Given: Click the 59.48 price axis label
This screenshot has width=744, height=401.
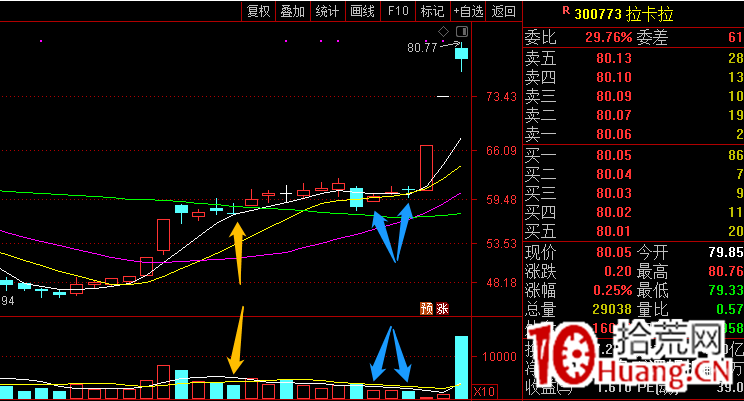Looking at the screenshot, I should 501,200.
